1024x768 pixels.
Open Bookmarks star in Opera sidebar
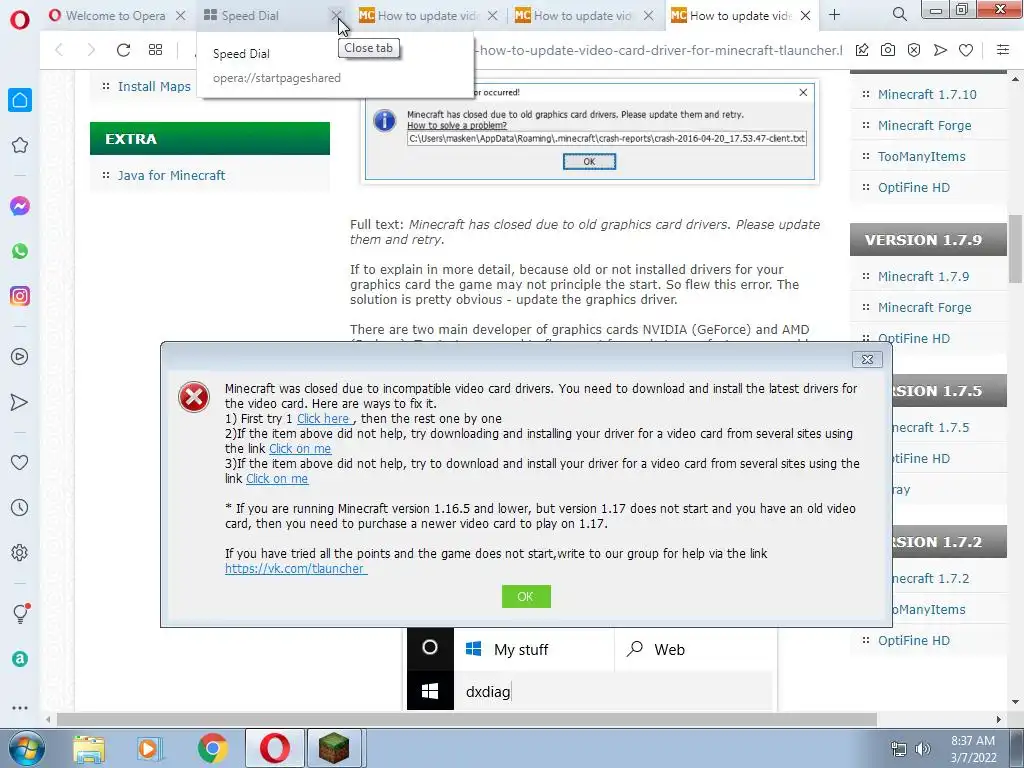20,145
